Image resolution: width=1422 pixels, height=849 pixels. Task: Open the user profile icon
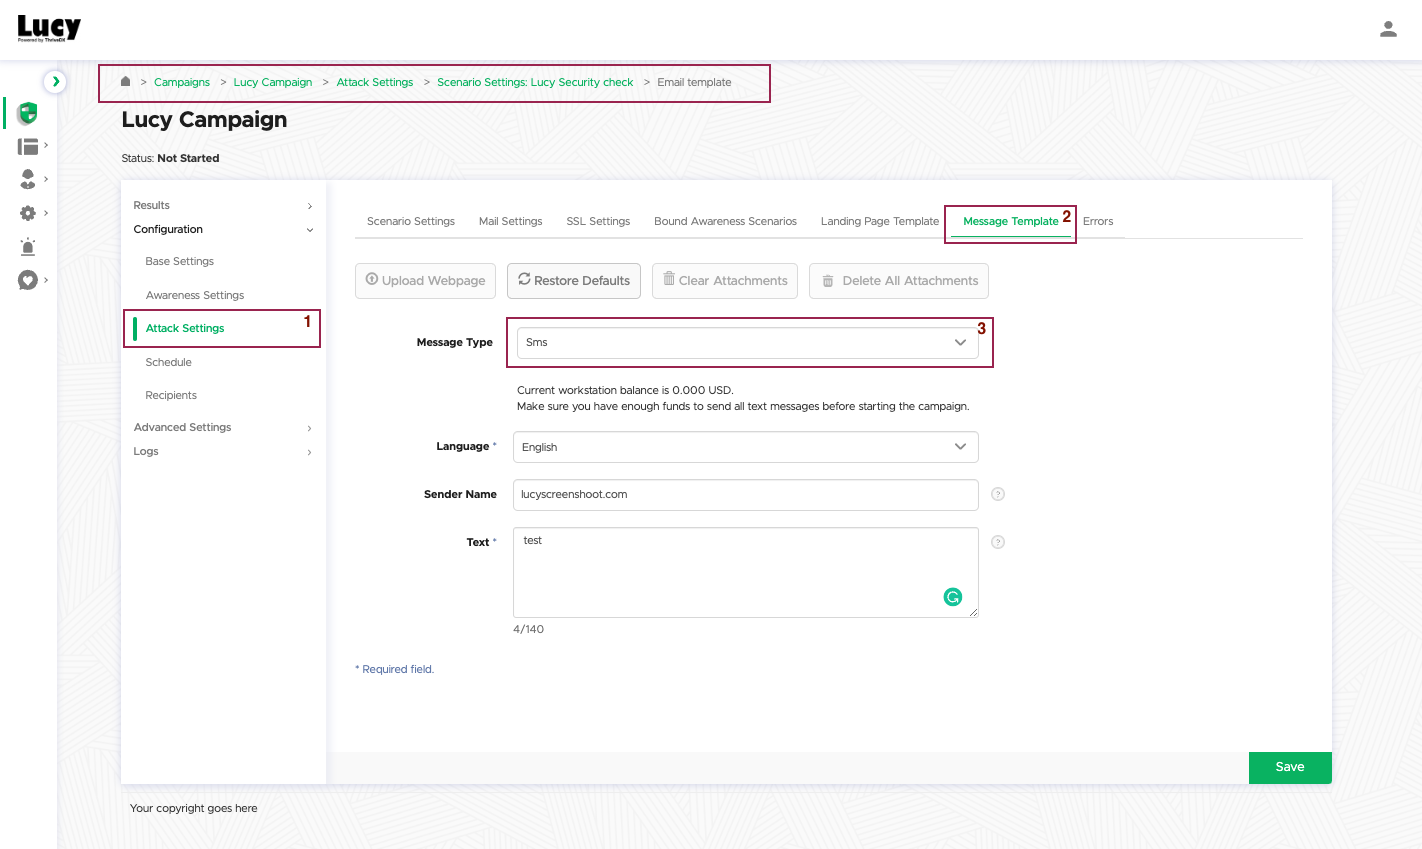(1388, 29)
